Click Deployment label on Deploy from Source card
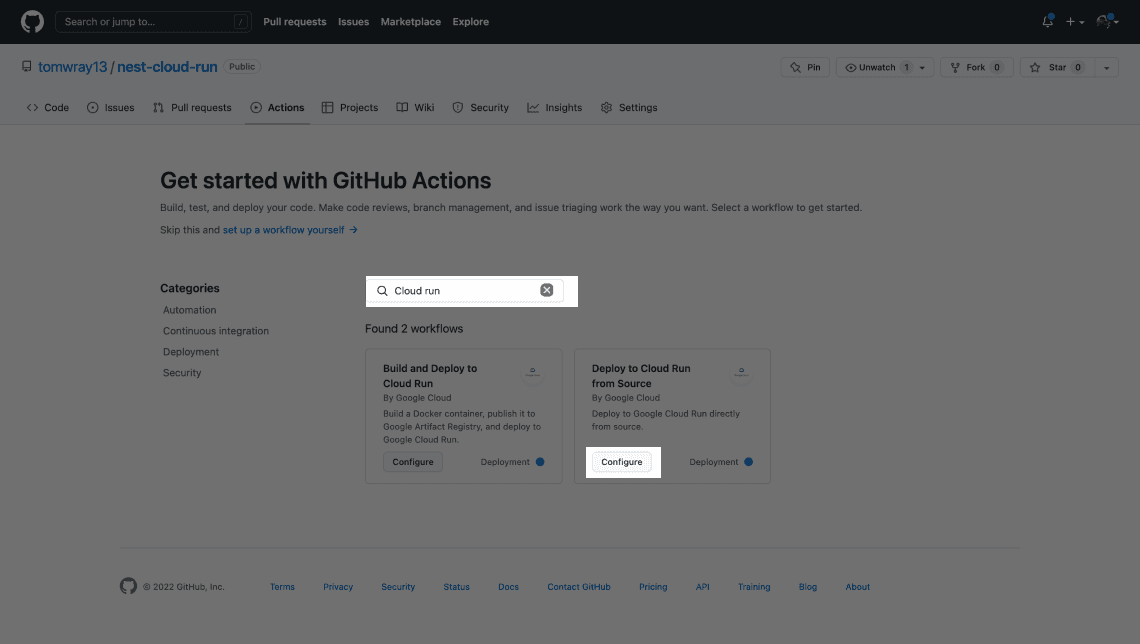The image size is (1140, 644). coord(713,462)
